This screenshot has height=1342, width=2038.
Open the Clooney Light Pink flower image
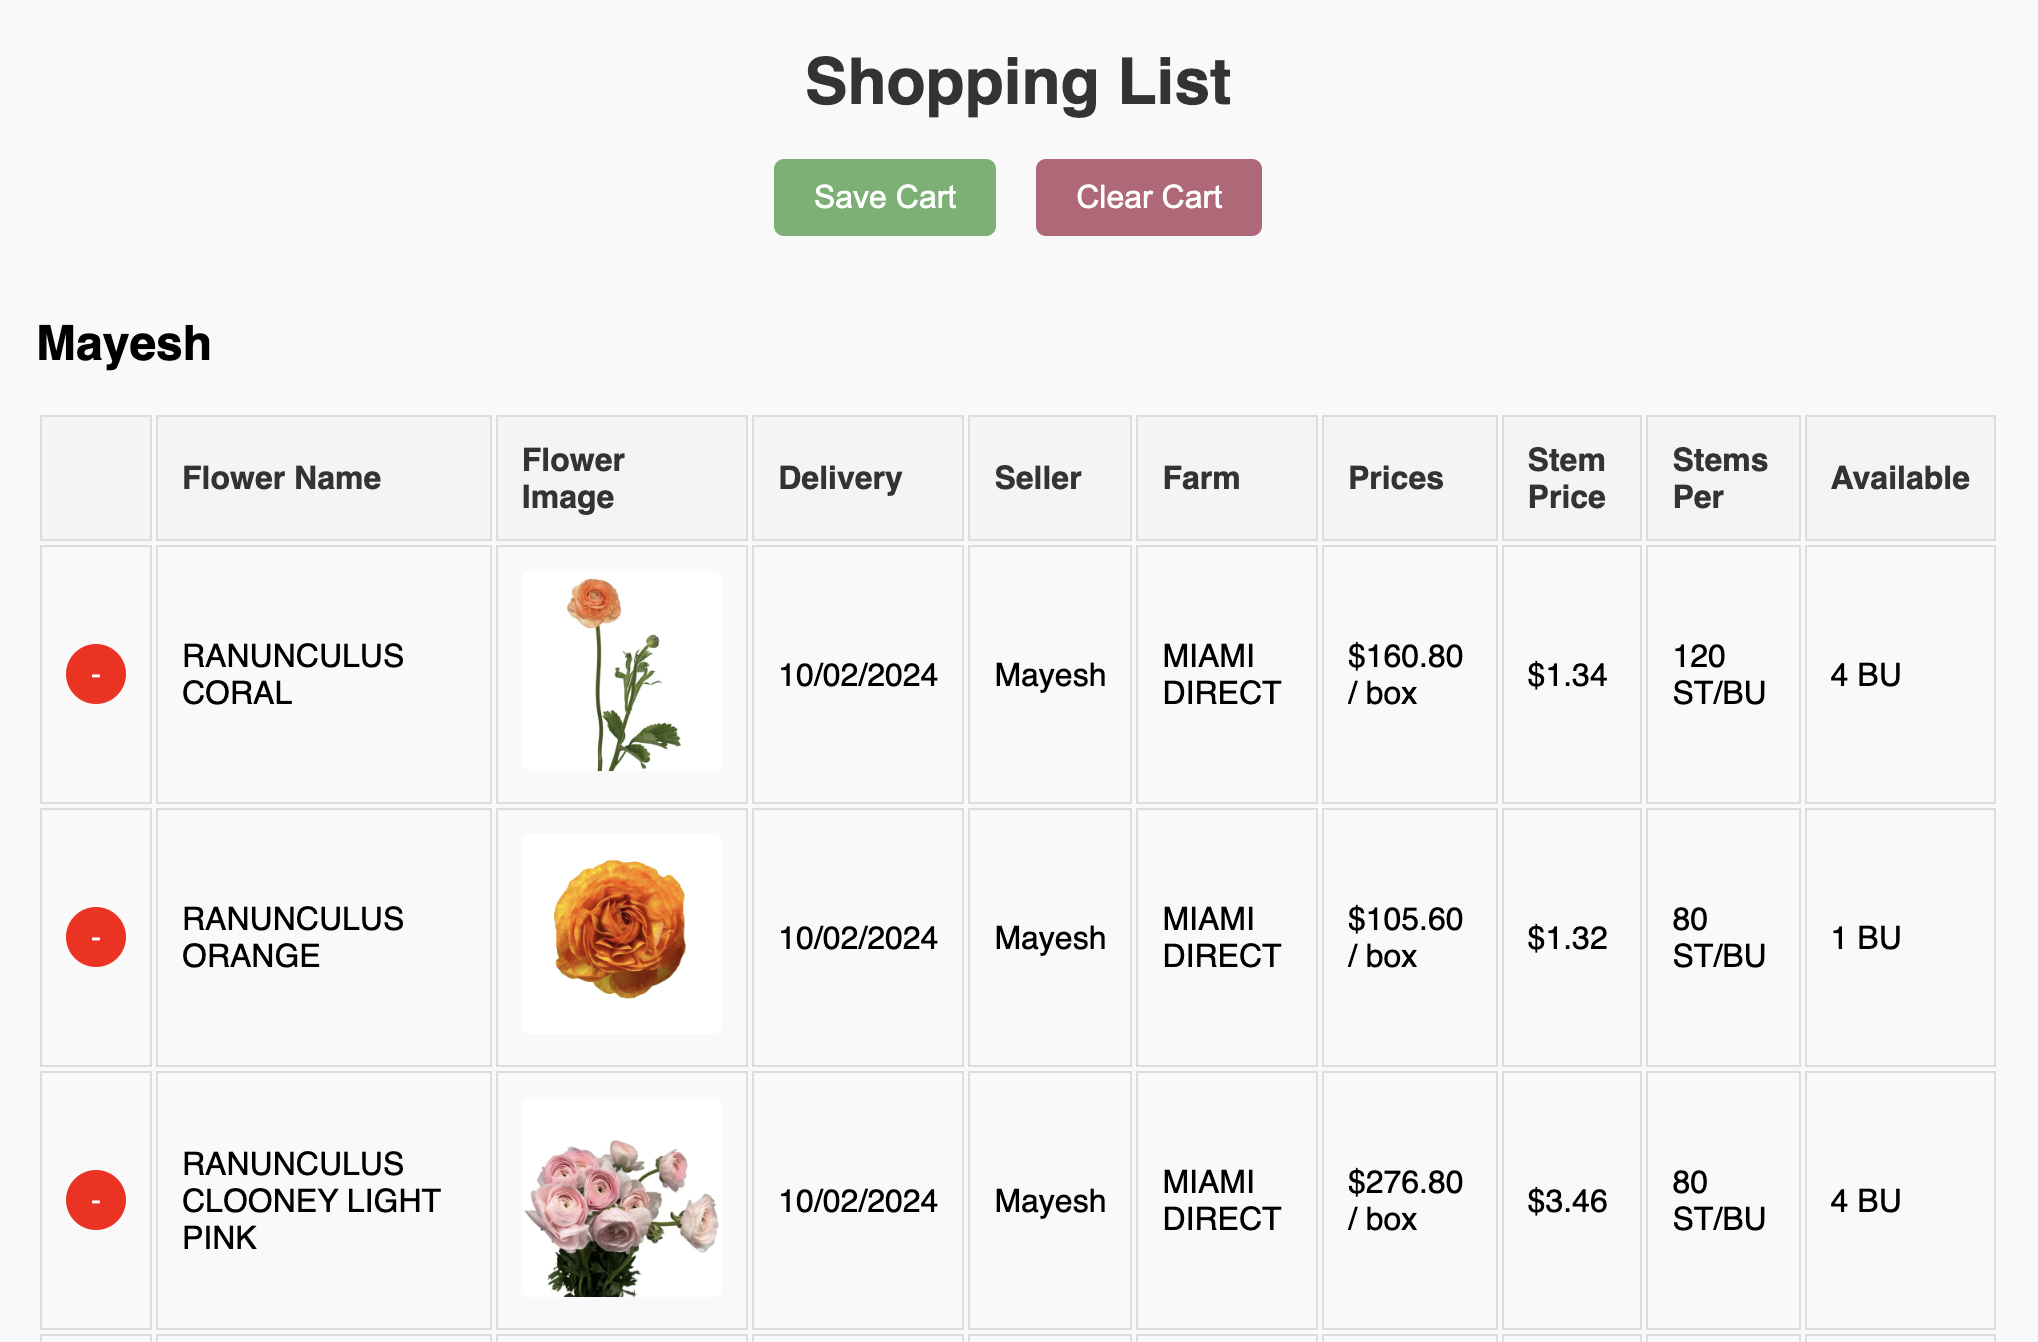click(621, 1197)
